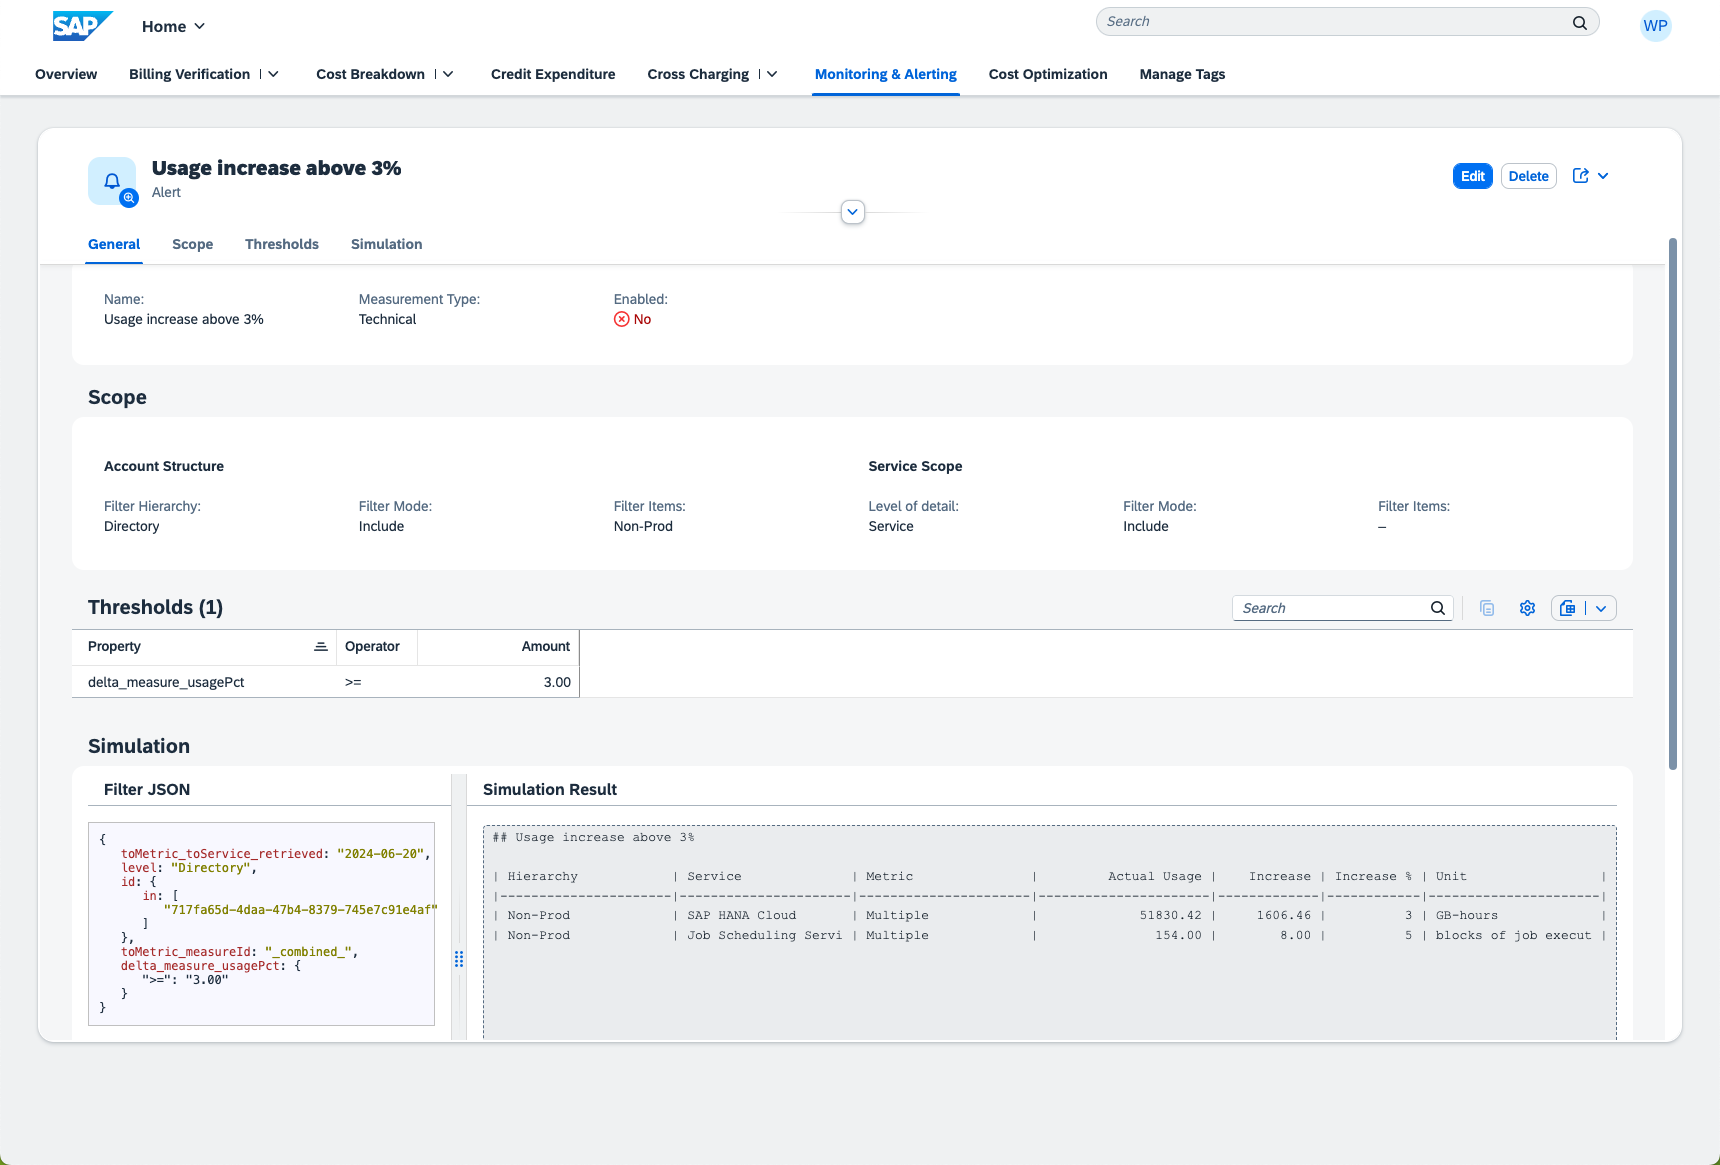
Task: Open thresholds table settings gear
Action: click(1527, 608)
